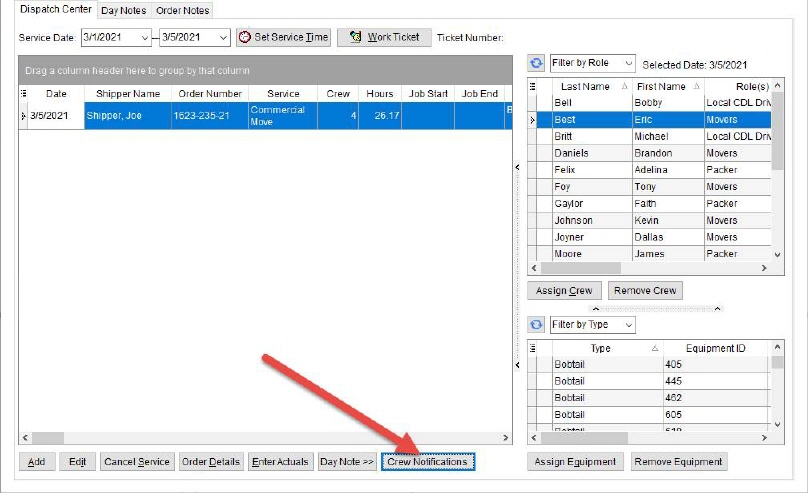Switch to the Order Notes tab
The image size is (808, 493).
tap(182, 10)
